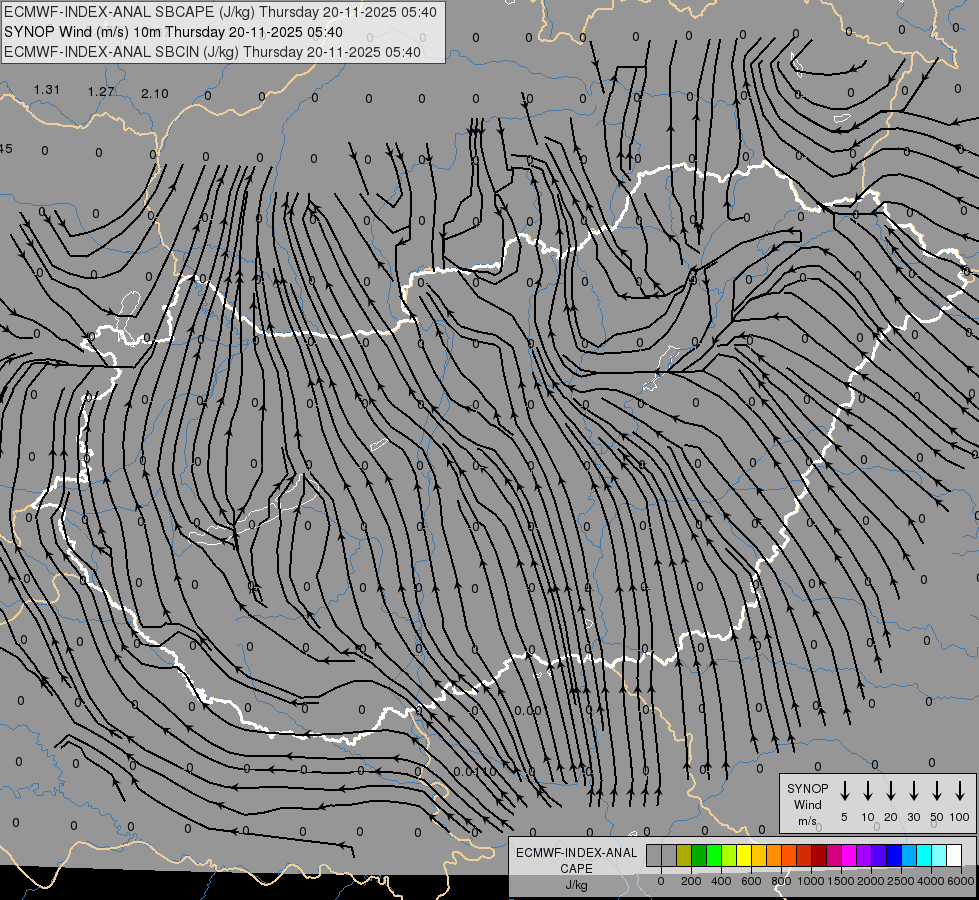979x900 pixels.
Task: Click the 400 tick label in CAPE legend
Action: [x=721, y=881]
